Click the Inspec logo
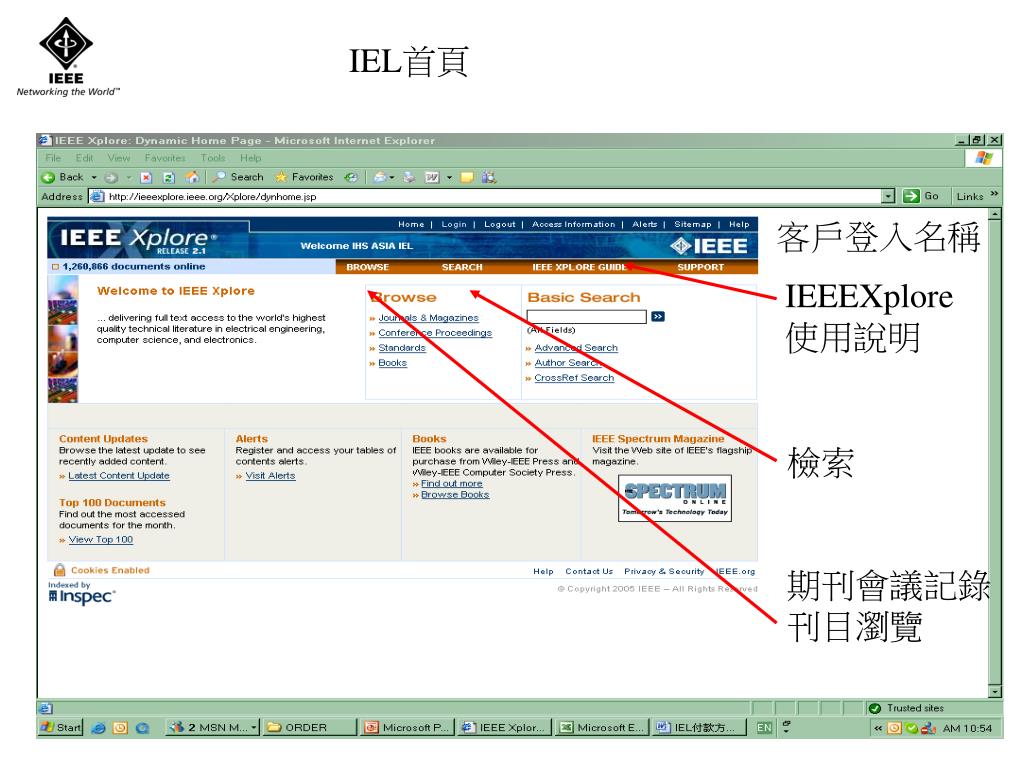Screen dimensions: 1024x768 pos(82,594)
